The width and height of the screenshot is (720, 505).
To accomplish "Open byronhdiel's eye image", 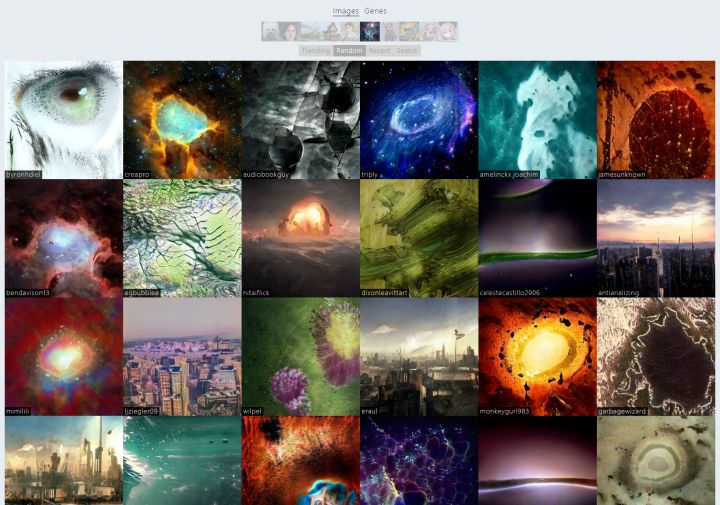I will click(x=64, y=120).
